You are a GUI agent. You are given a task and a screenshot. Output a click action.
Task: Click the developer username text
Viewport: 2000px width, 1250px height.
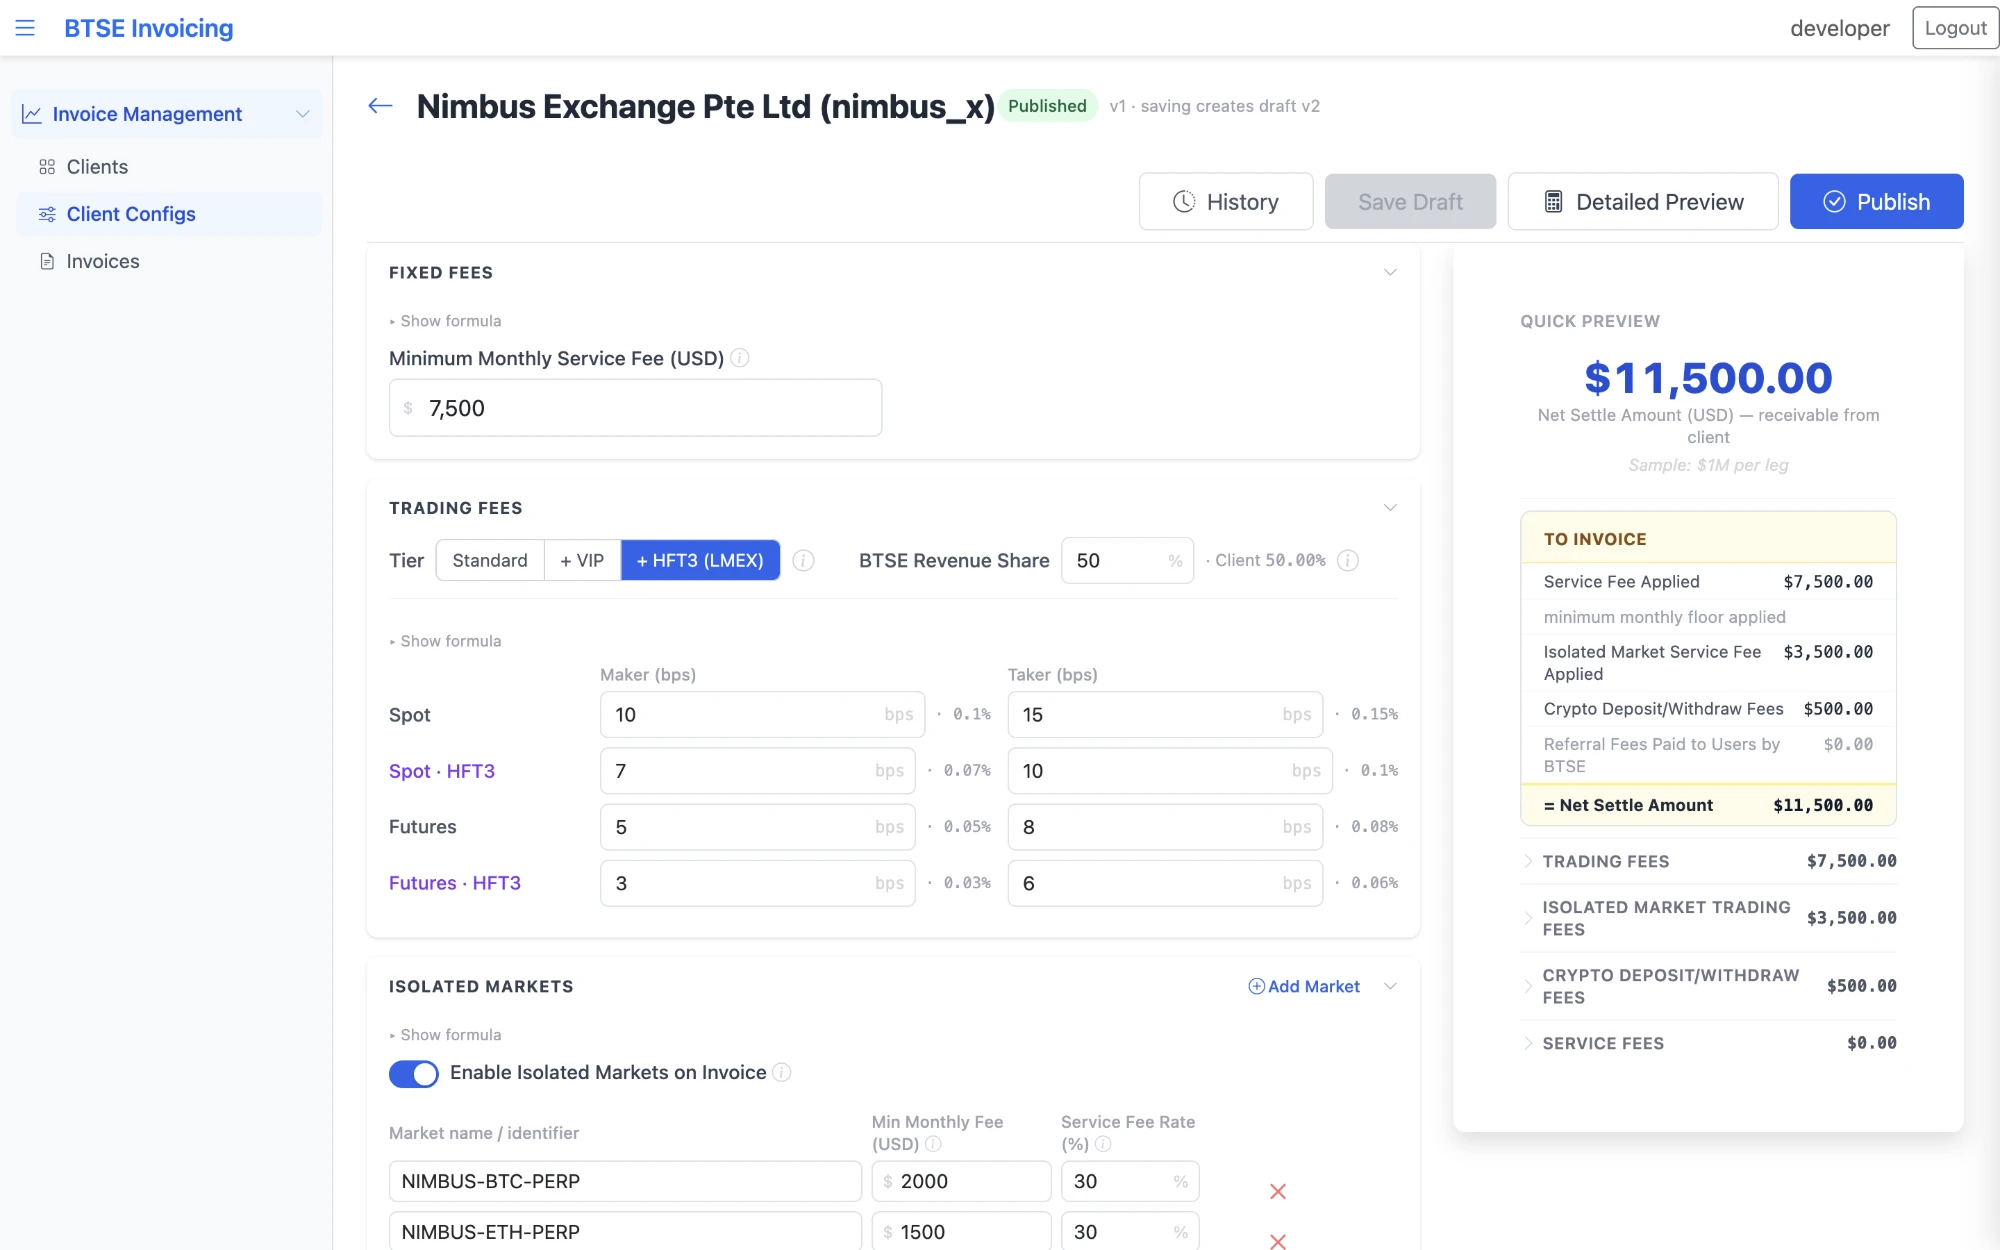1839,28
